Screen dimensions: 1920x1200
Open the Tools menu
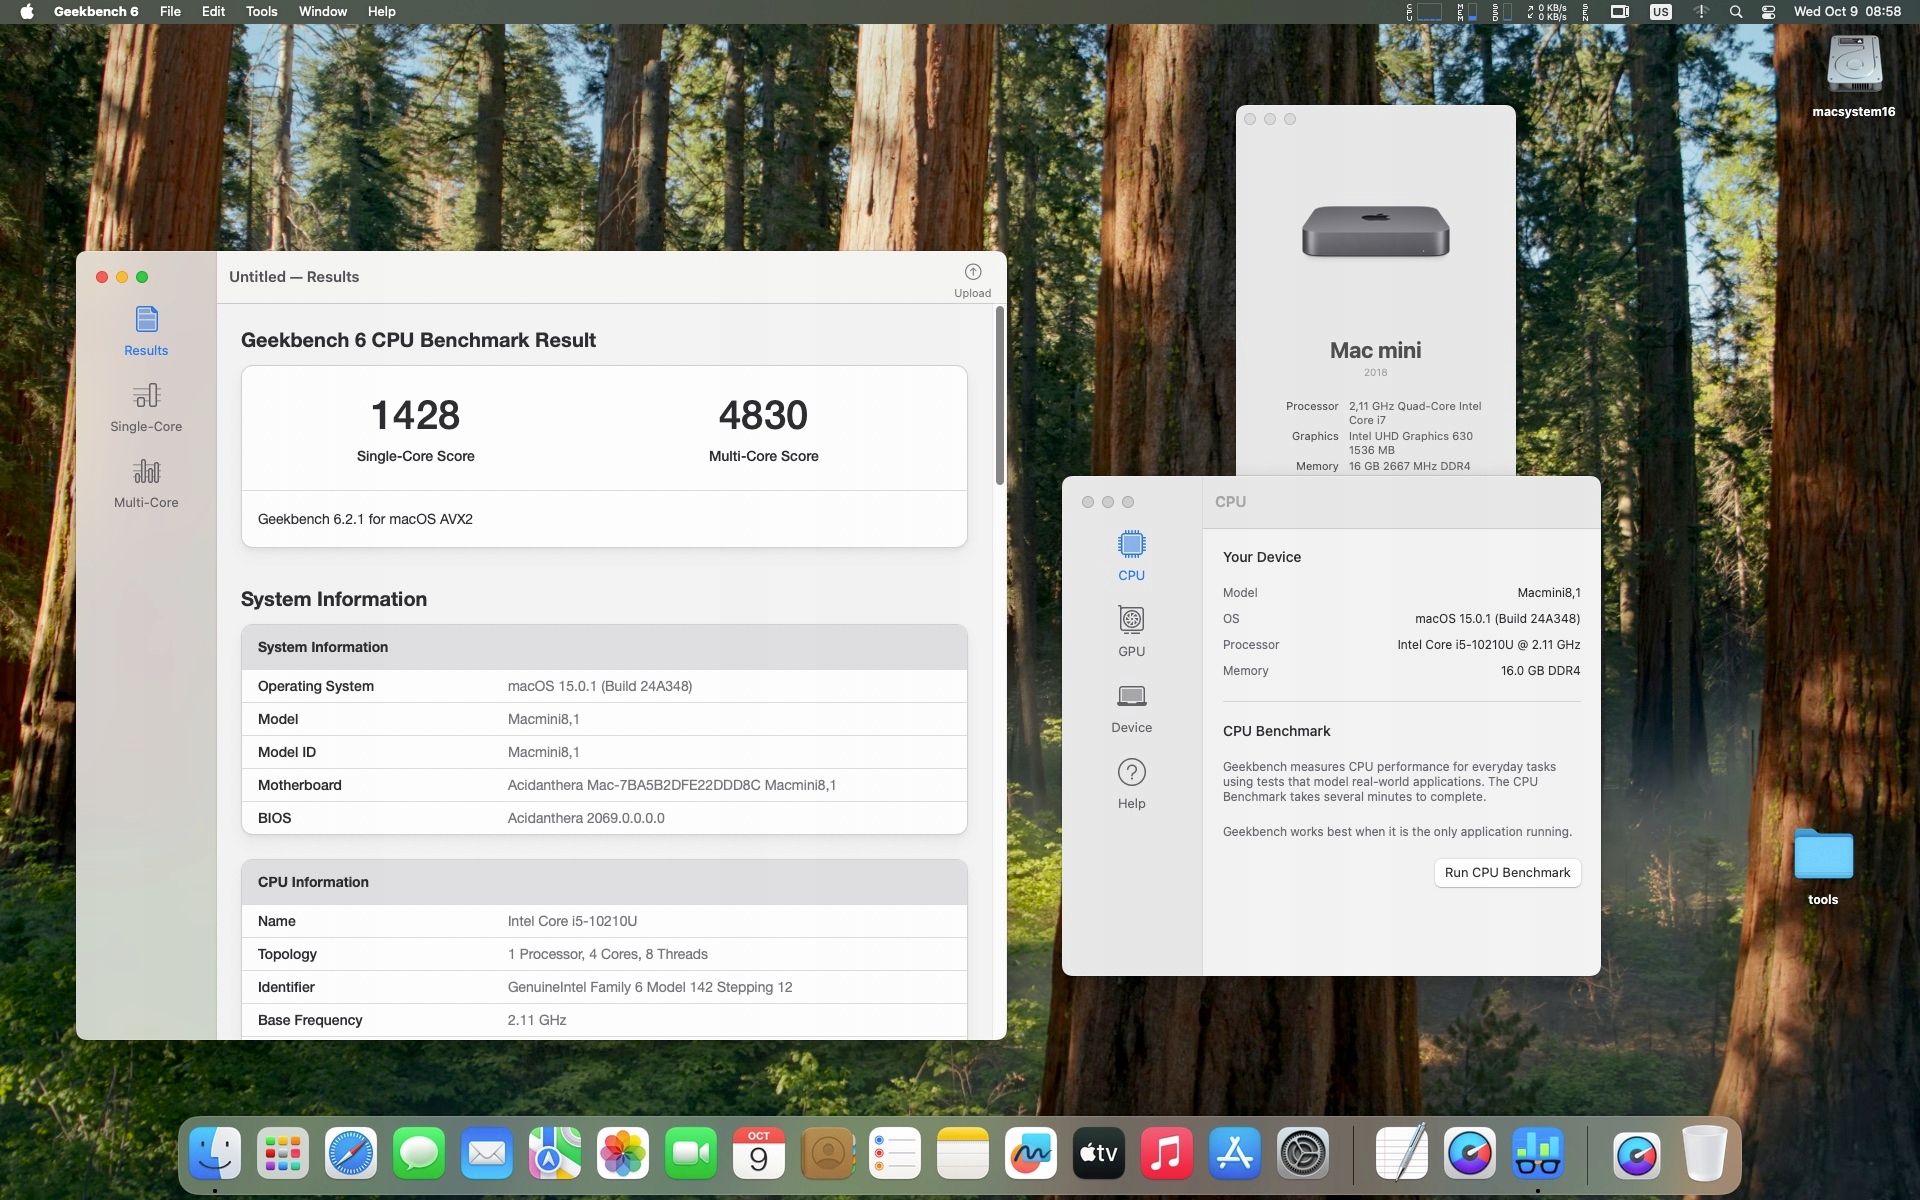(261, 11)
